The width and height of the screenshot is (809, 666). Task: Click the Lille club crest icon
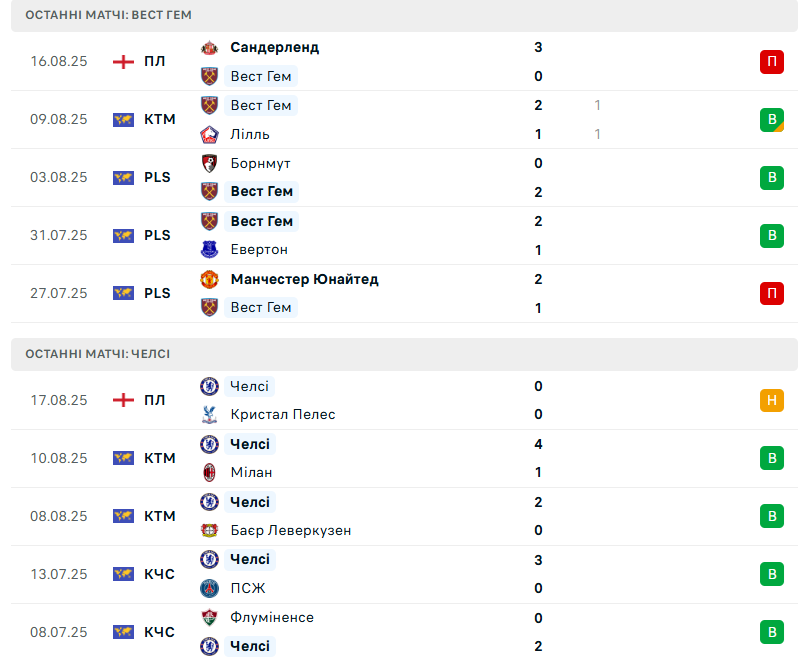(x=209, y=134)
